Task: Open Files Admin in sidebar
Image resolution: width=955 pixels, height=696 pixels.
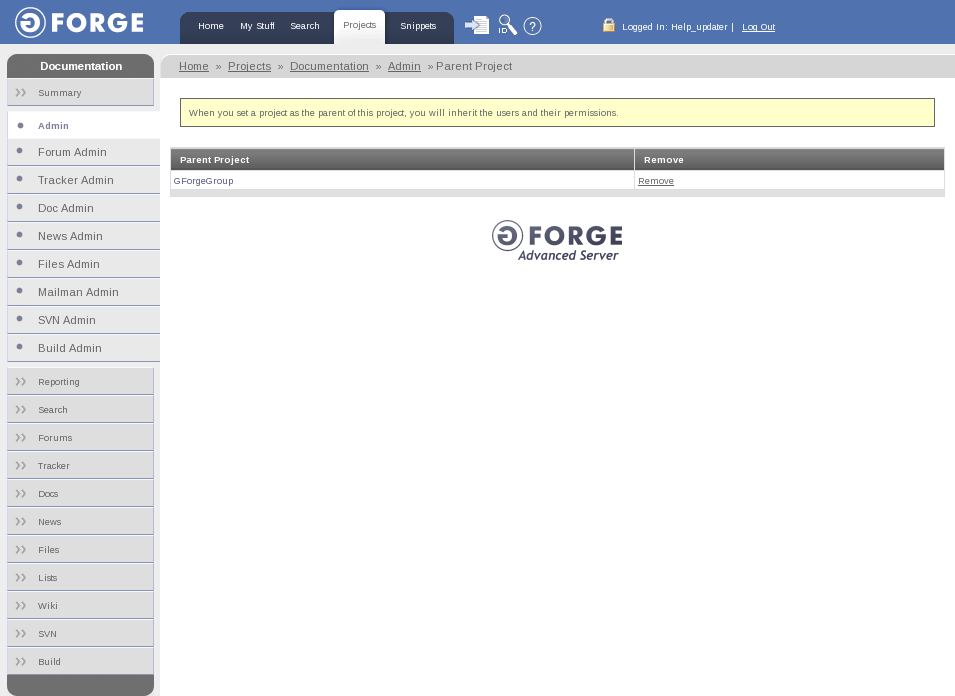Action: tap(83, 264)
